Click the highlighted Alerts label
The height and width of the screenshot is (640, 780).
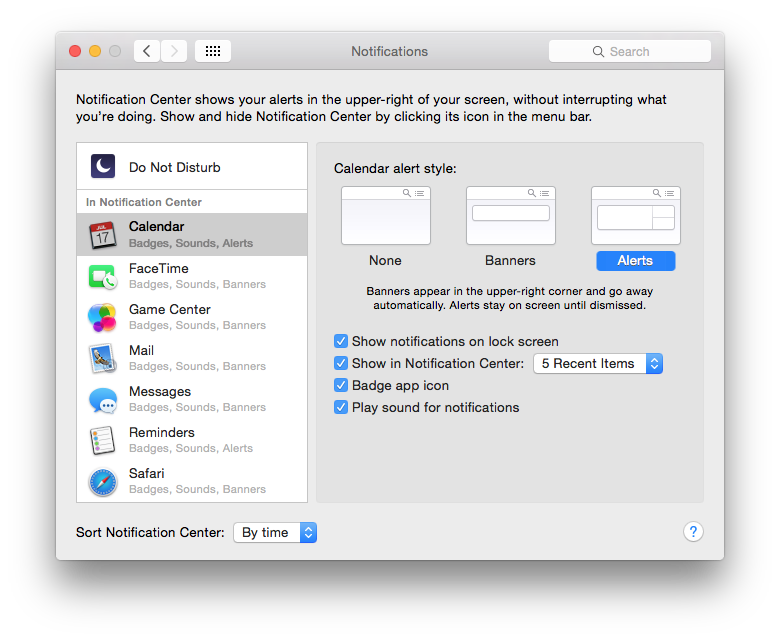click(636, 261)
